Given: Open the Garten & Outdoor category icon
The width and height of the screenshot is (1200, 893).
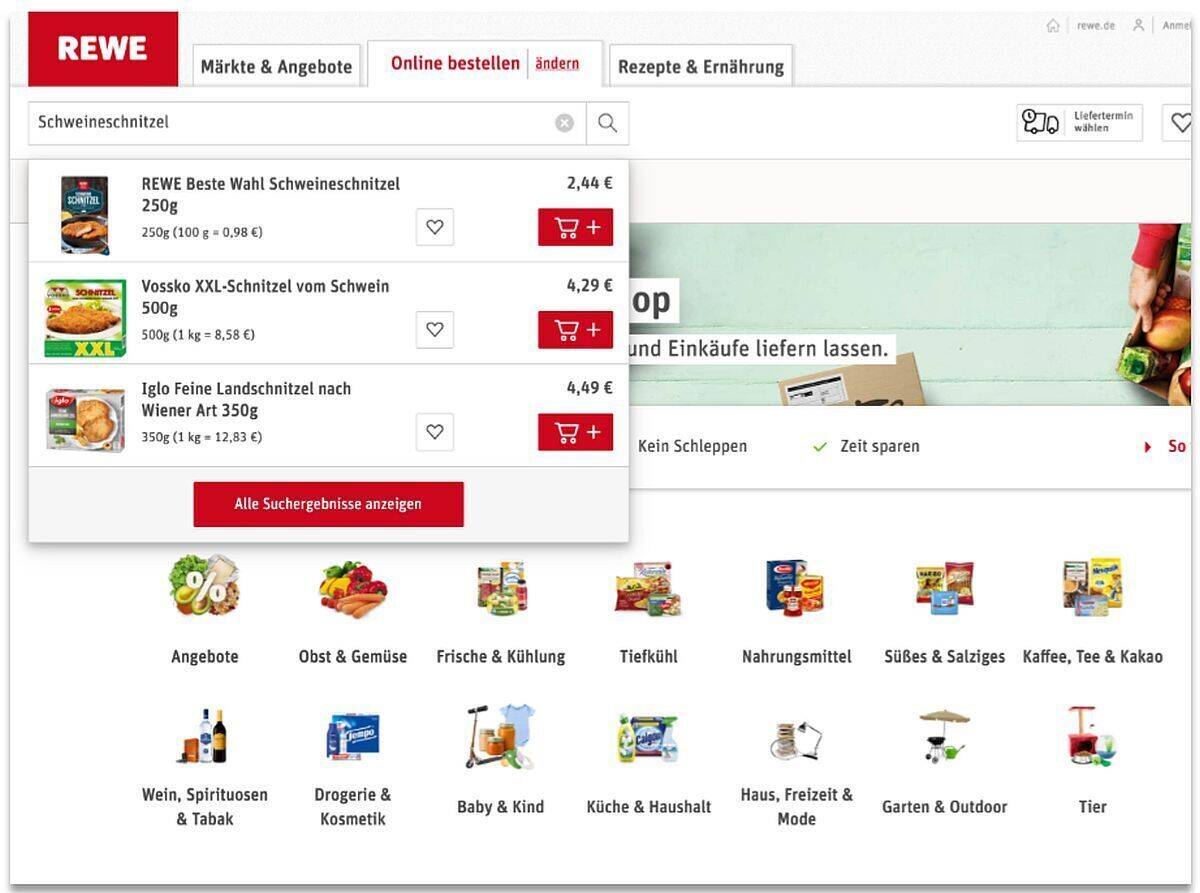Looking at the screenshot, I should [x=944, y=736].
